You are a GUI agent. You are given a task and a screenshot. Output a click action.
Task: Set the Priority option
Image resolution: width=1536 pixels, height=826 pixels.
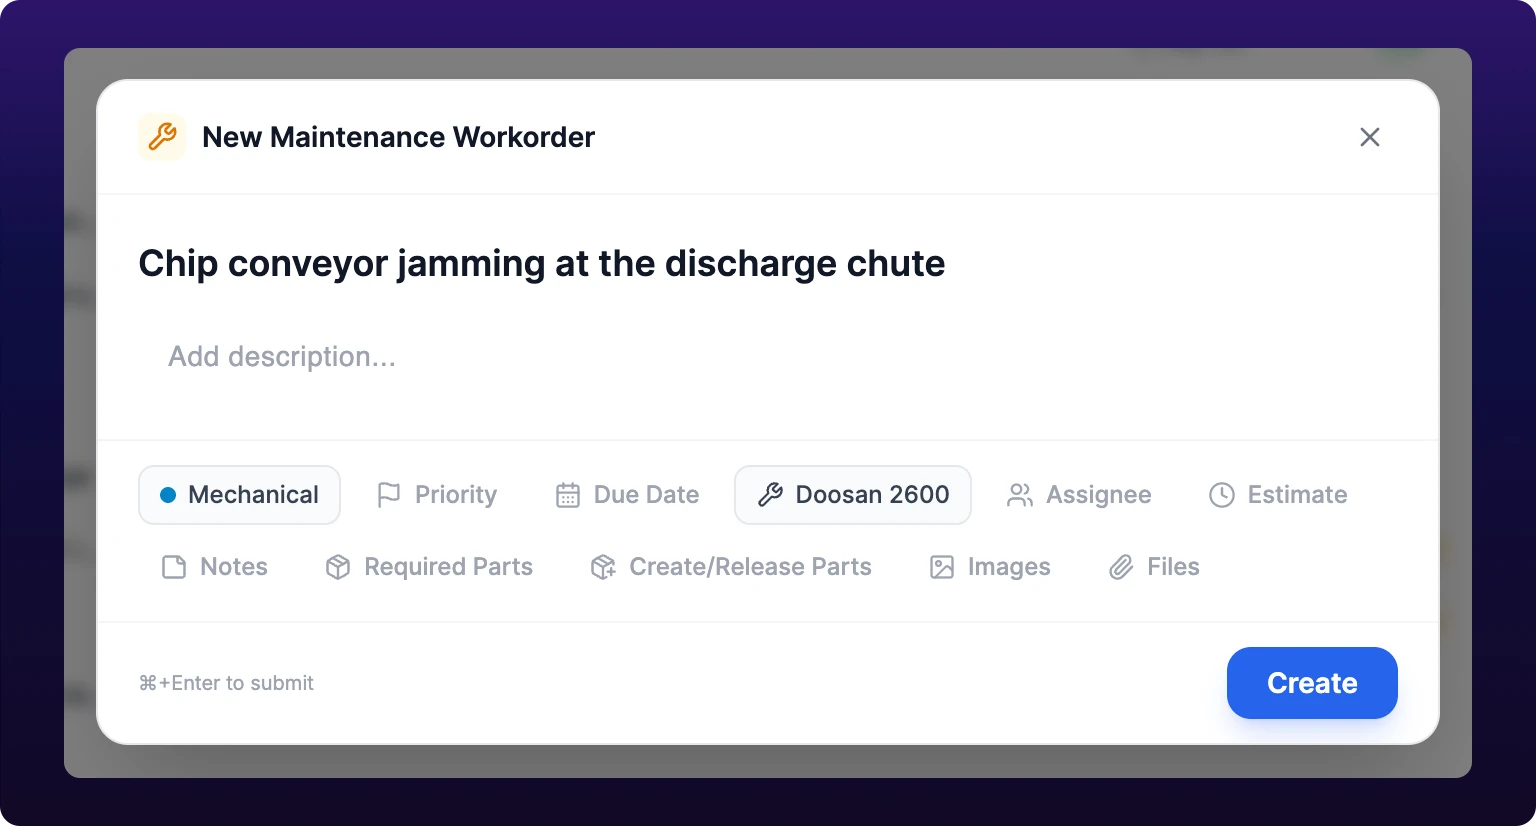pos(437,495)
